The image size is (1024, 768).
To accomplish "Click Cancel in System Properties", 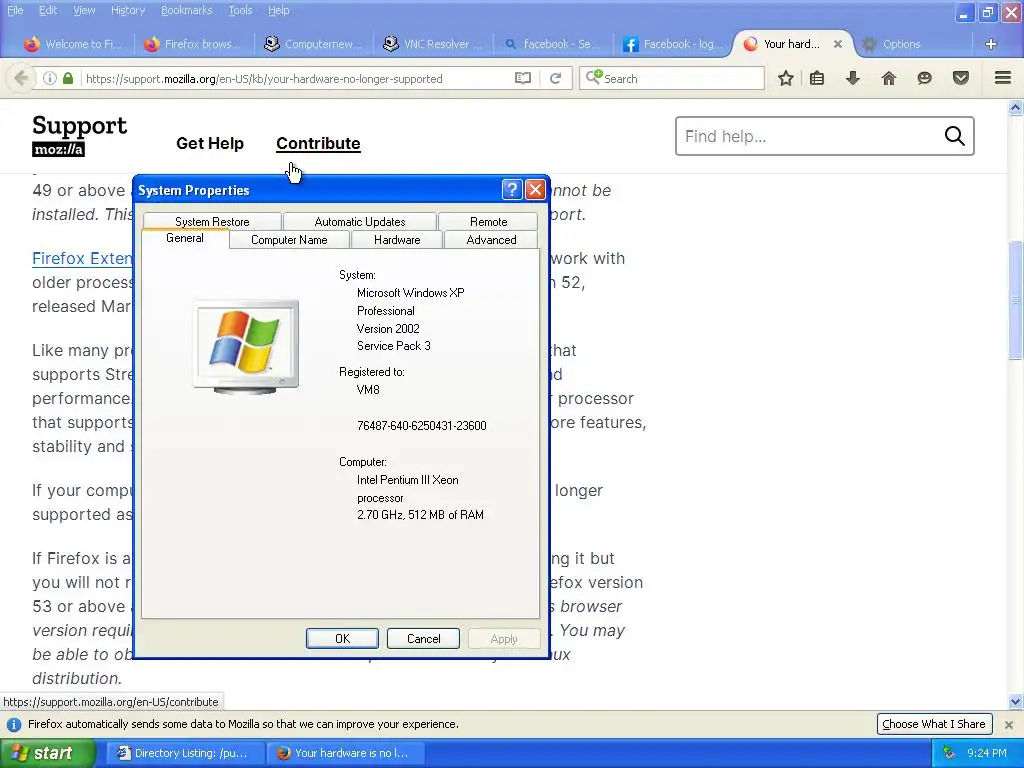I will [423, 639].
